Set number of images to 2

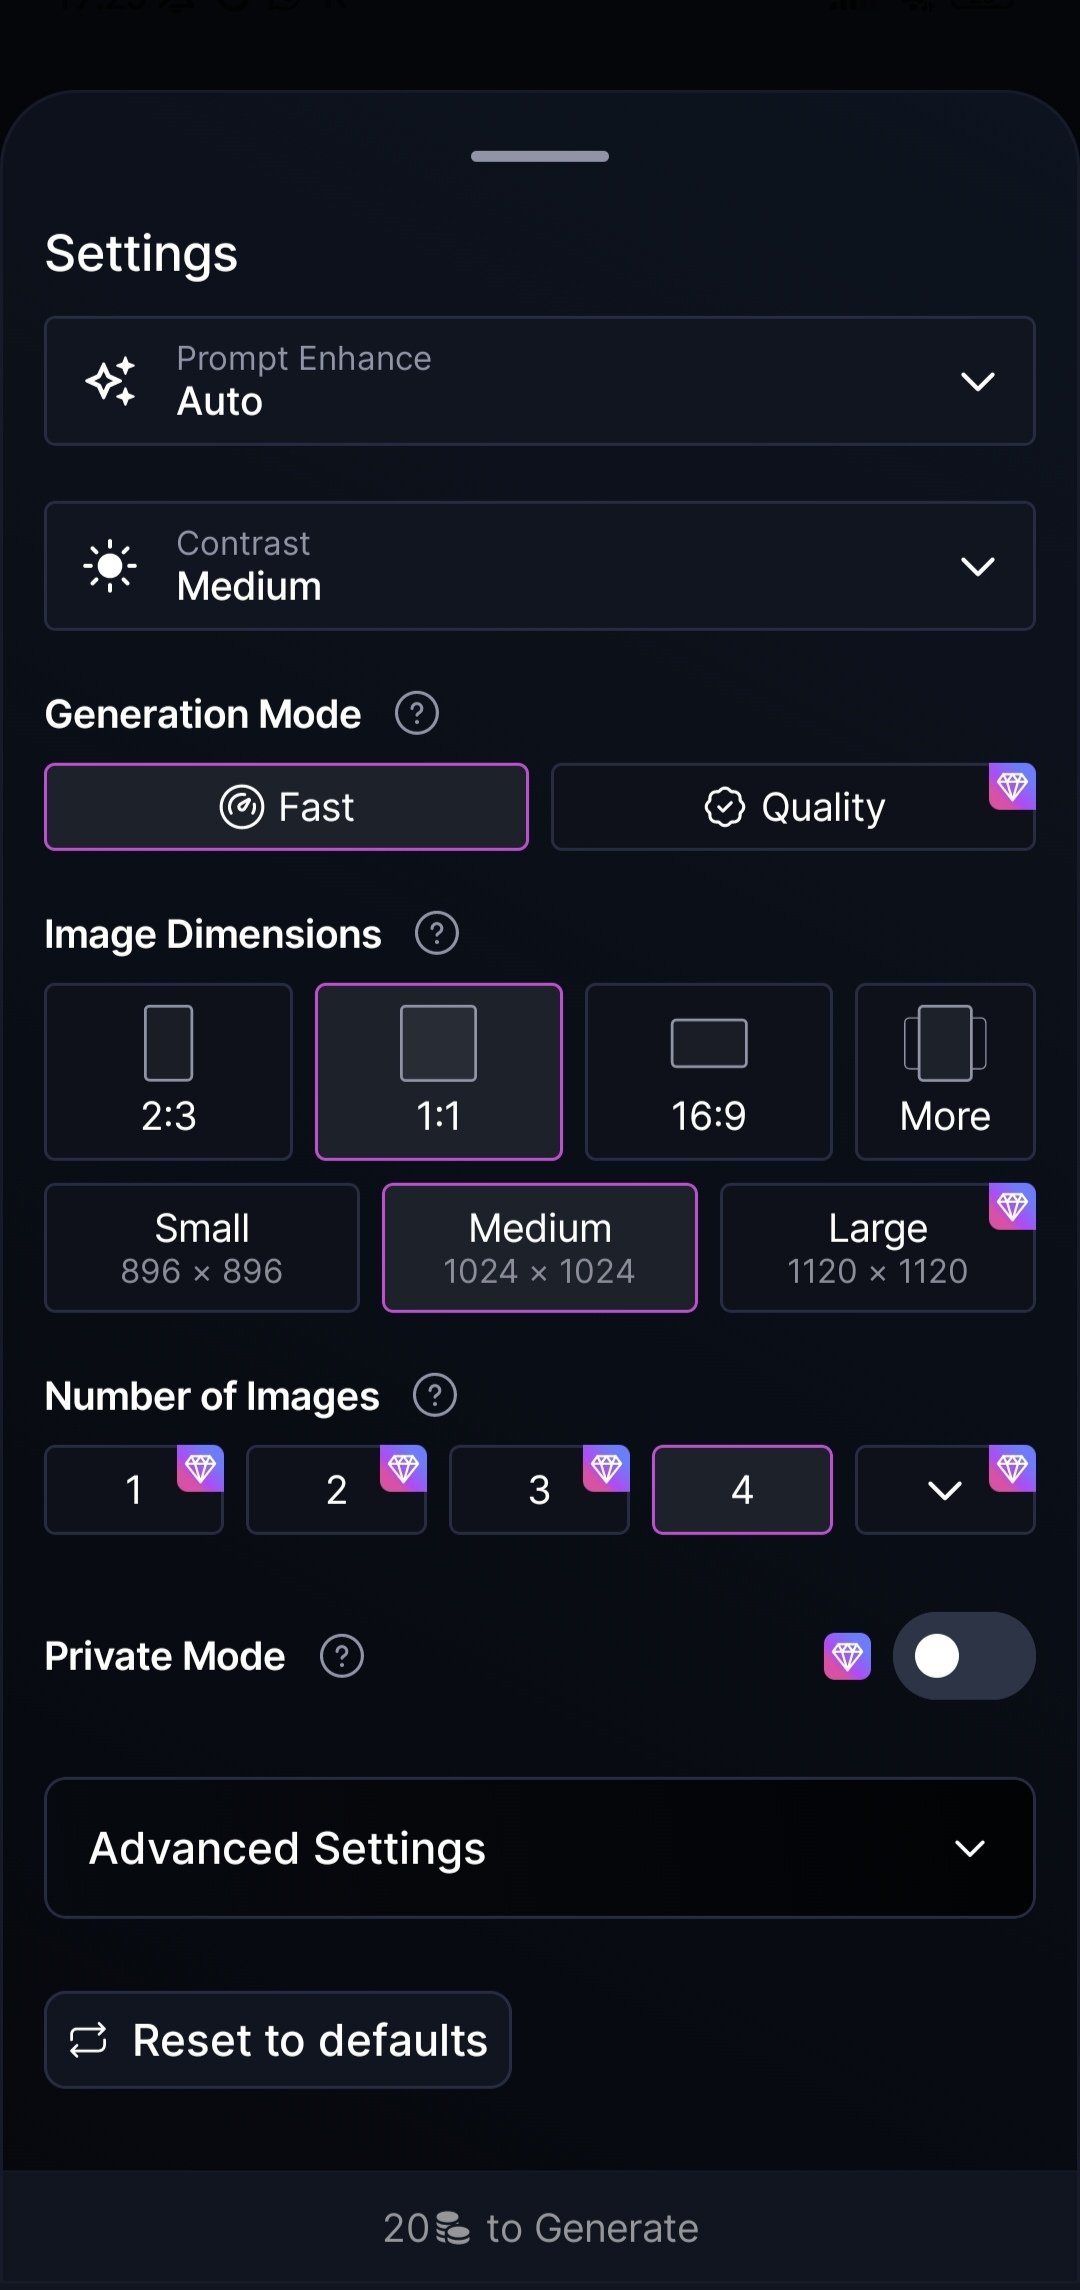[x=336, y=1490]
